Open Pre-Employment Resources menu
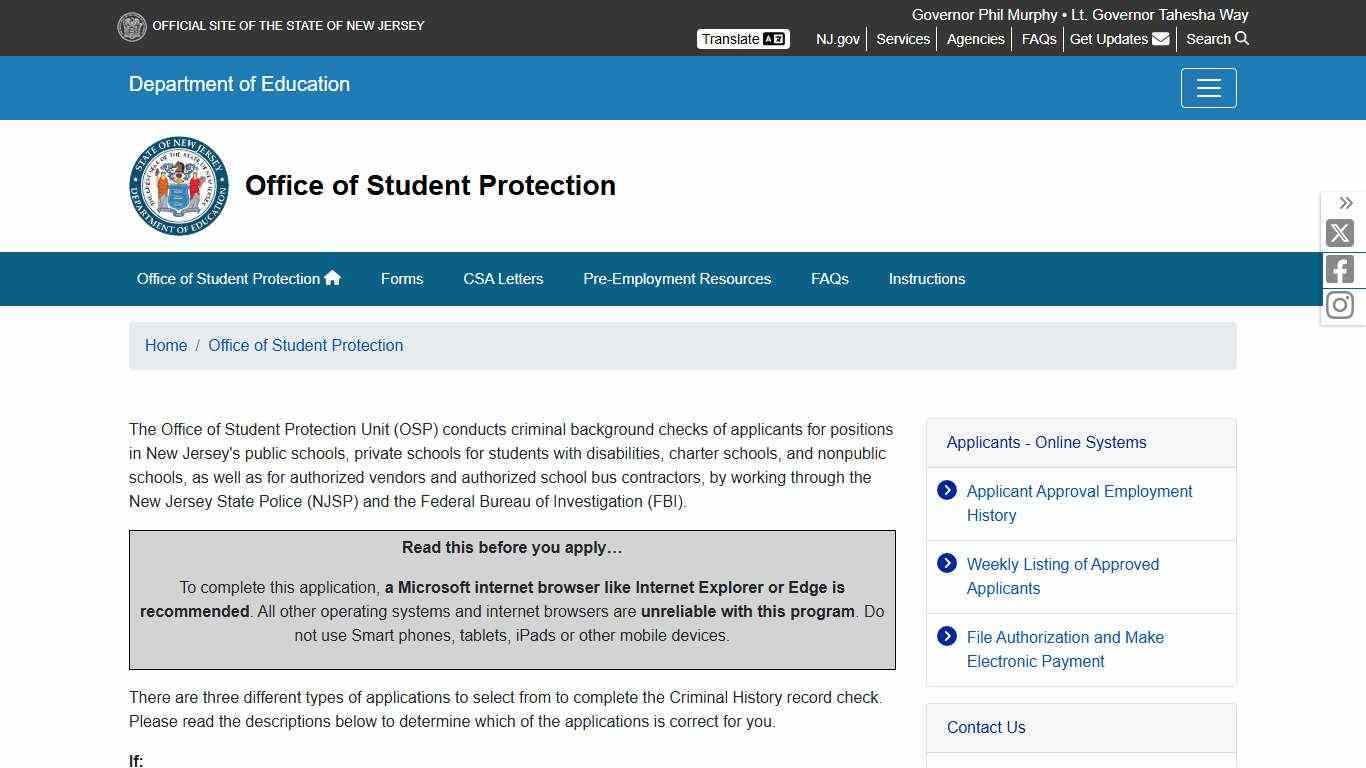Screen dimensions: 1366x768 [x=677, y=279]
